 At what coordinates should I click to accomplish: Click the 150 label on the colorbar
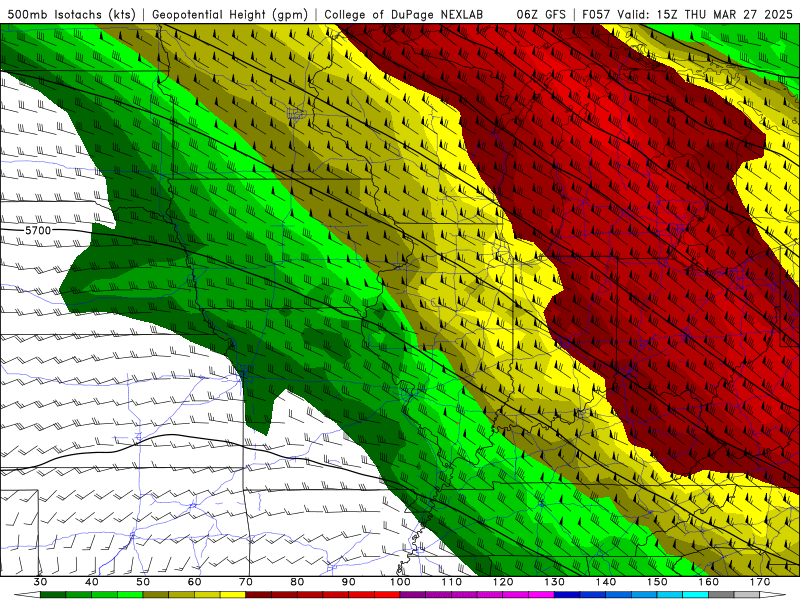[657, 582]
